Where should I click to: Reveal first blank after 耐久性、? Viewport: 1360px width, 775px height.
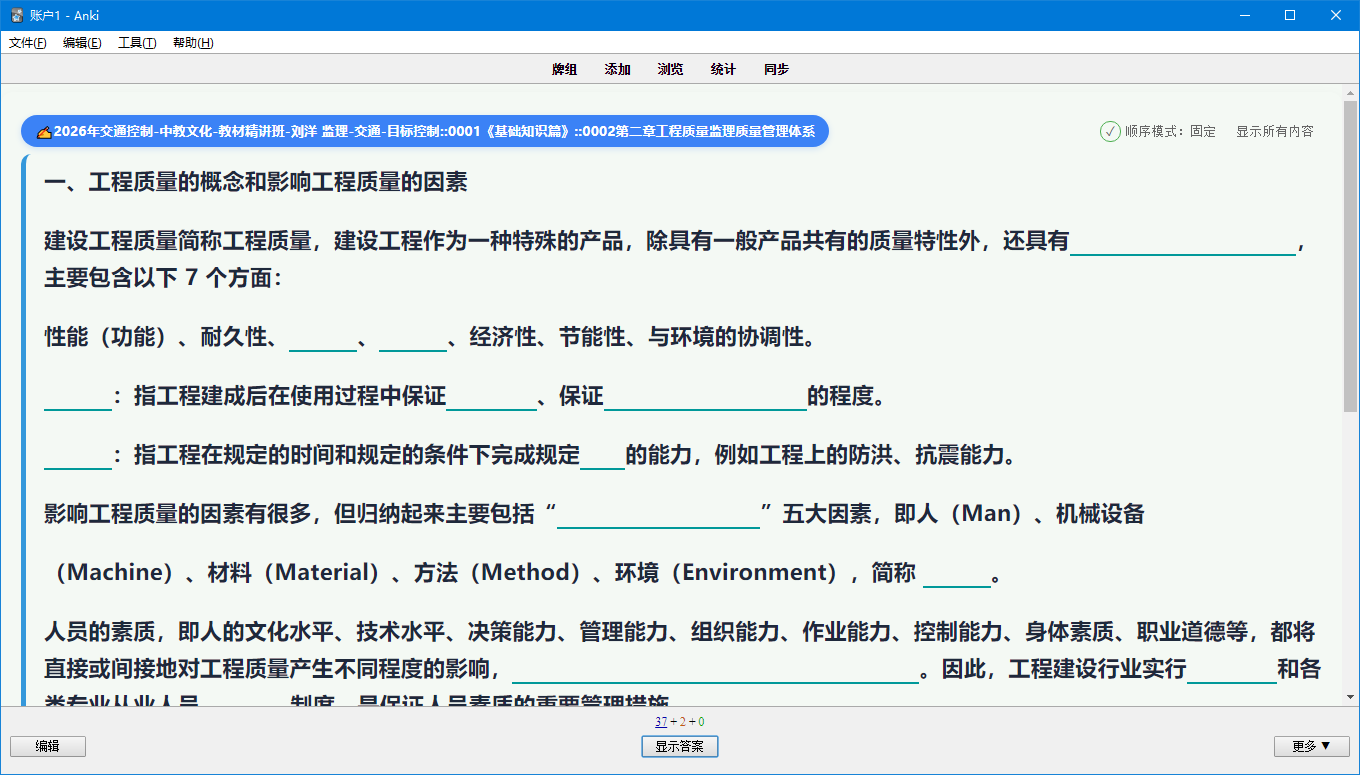(323, 337)
